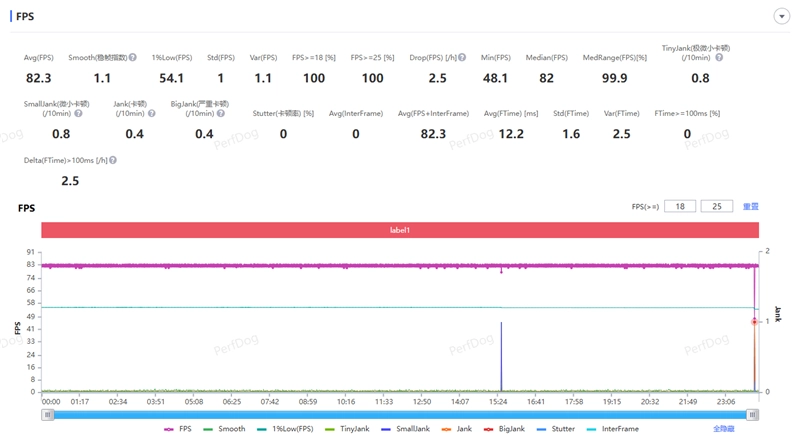Show help for TinyJank metric
800x434 pixels.
[719, 58]
